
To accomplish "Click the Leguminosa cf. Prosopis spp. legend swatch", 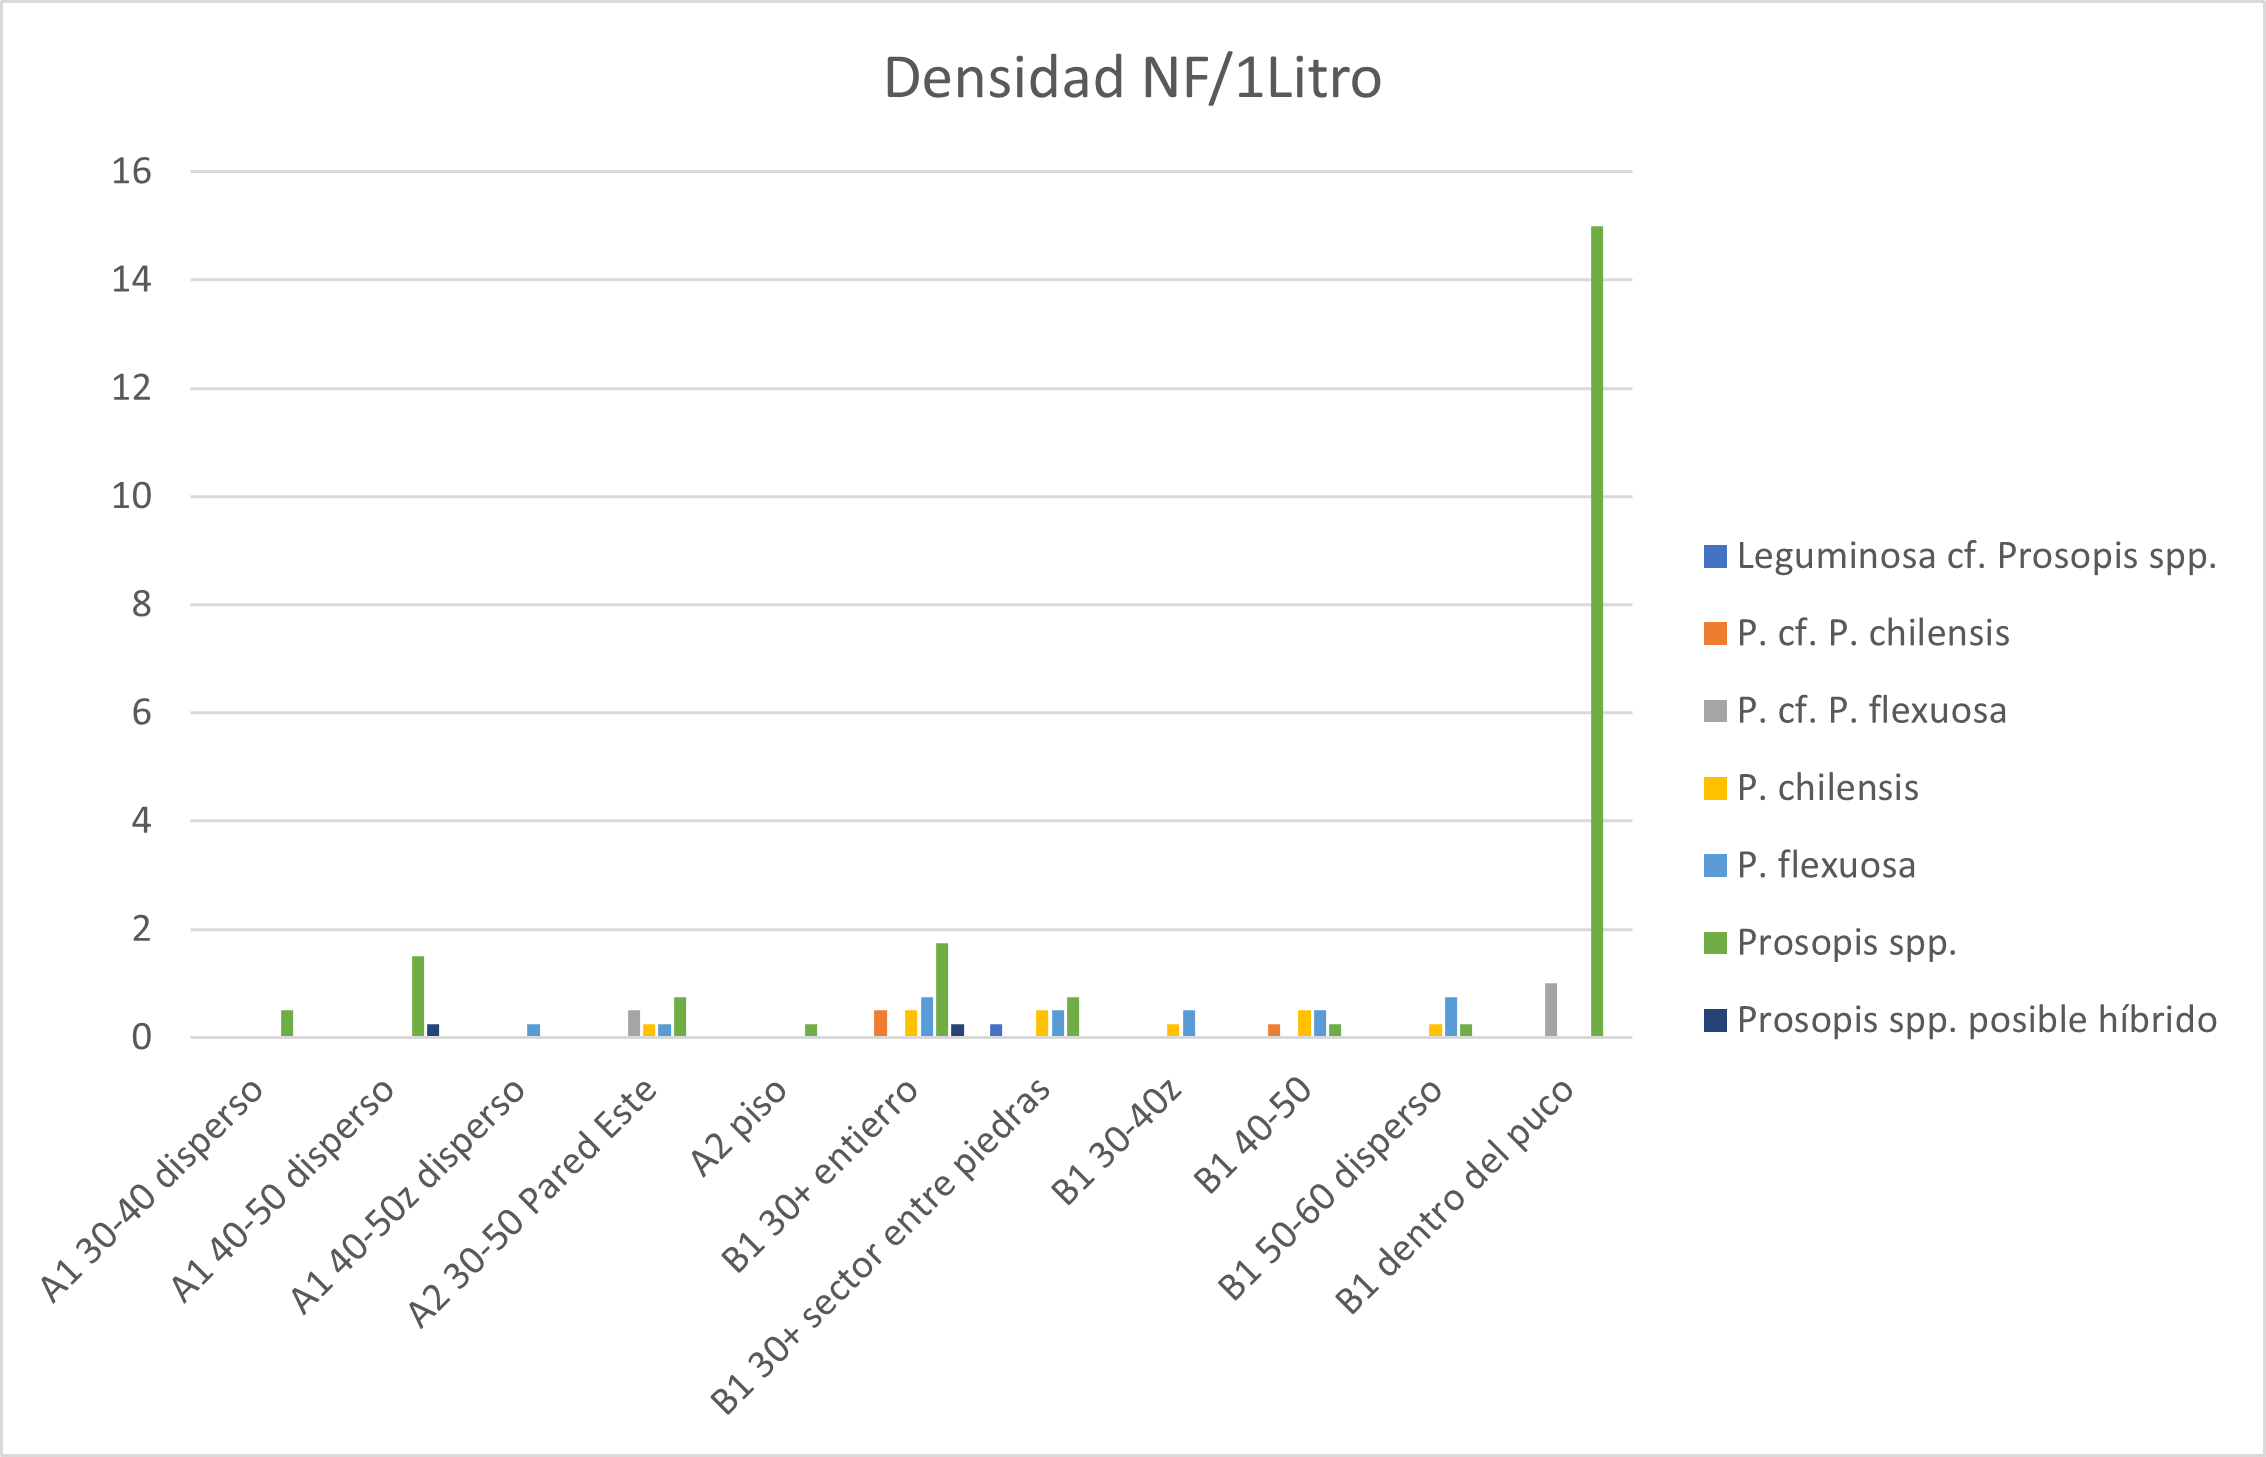I will tap(1715, 557).
